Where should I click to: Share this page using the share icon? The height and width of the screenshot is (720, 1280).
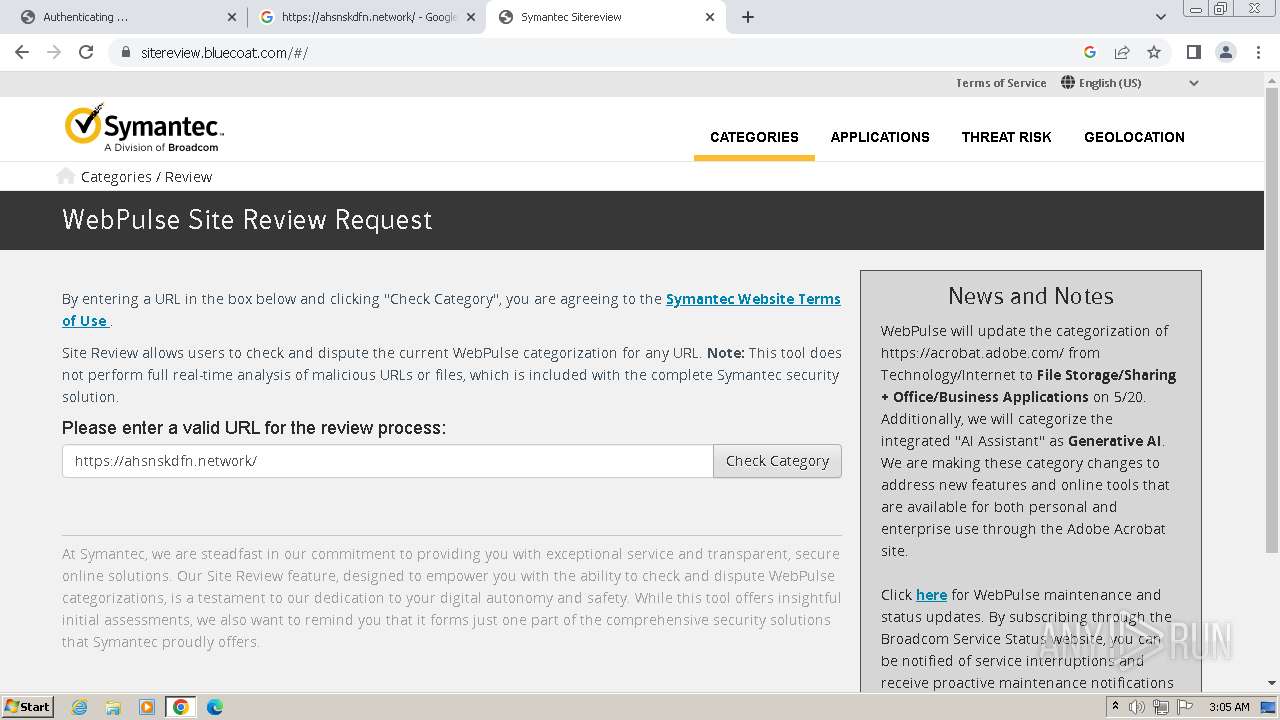pos(1122,52)
